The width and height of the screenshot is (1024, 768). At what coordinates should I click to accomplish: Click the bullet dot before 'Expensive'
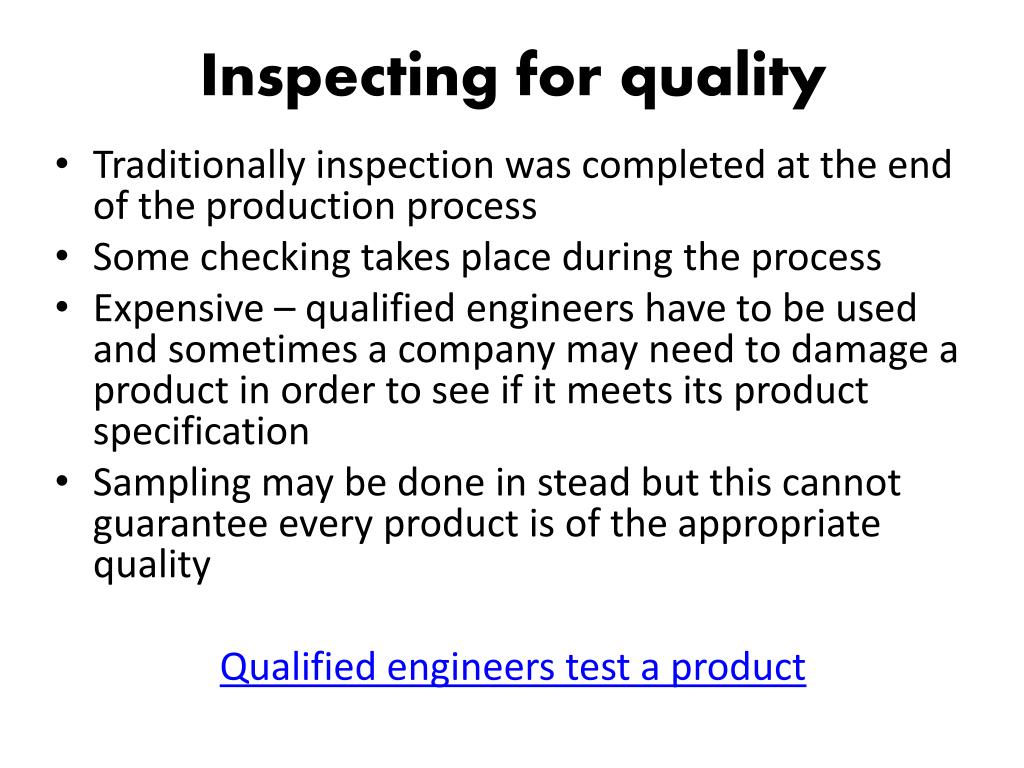click(62, 306)
